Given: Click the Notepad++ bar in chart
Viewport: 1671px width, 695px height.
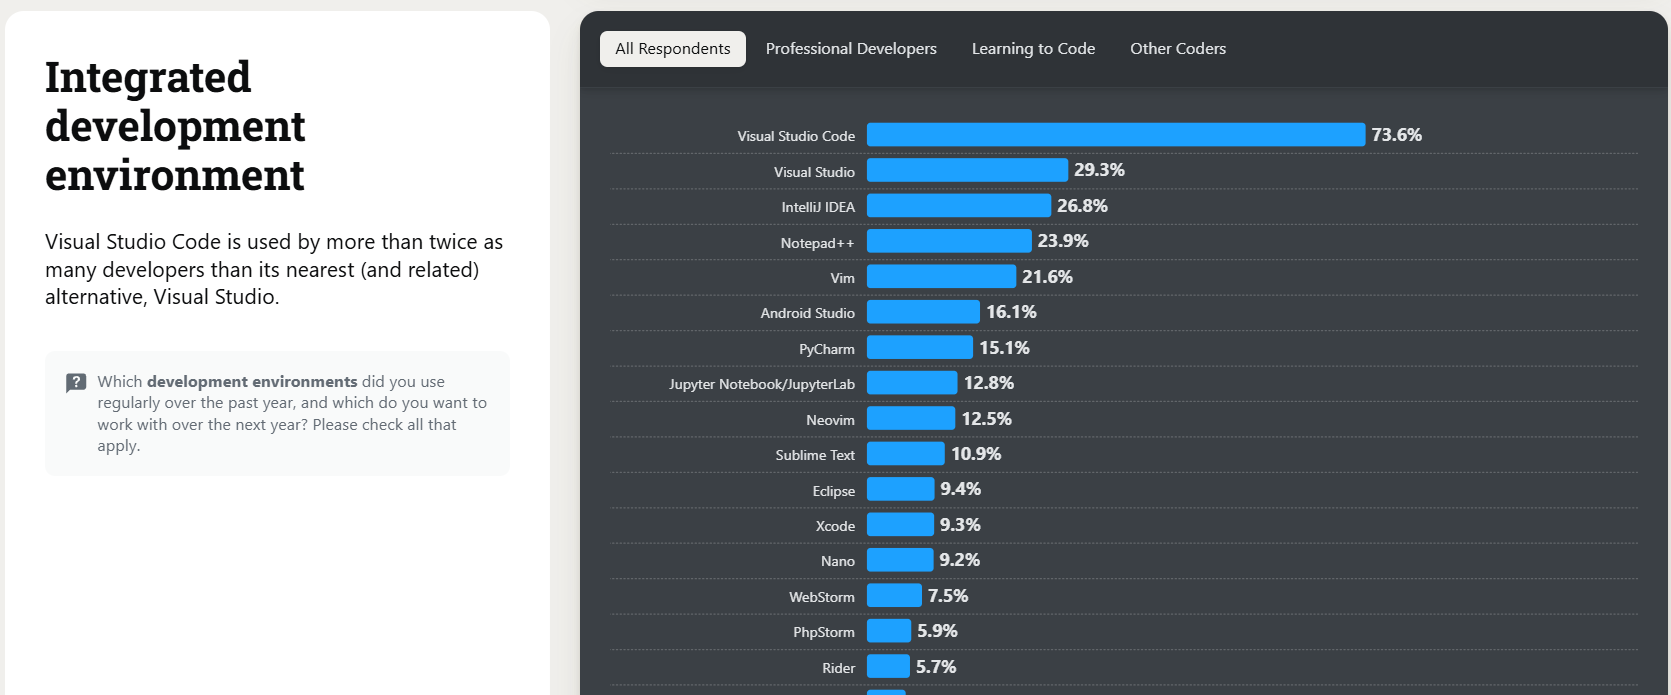Looking at the screenshot, I should pos(948,242).
